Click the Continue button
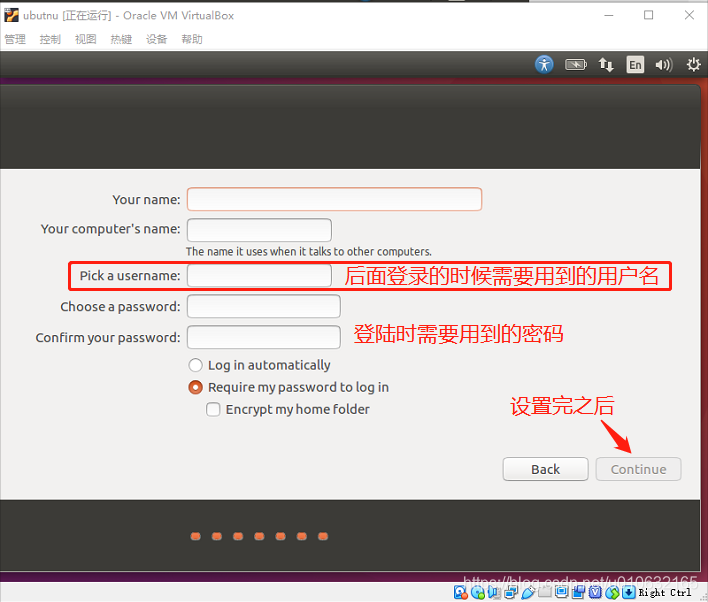The width and height of the screenshot is (708, 602). click(x=638, y=469)
